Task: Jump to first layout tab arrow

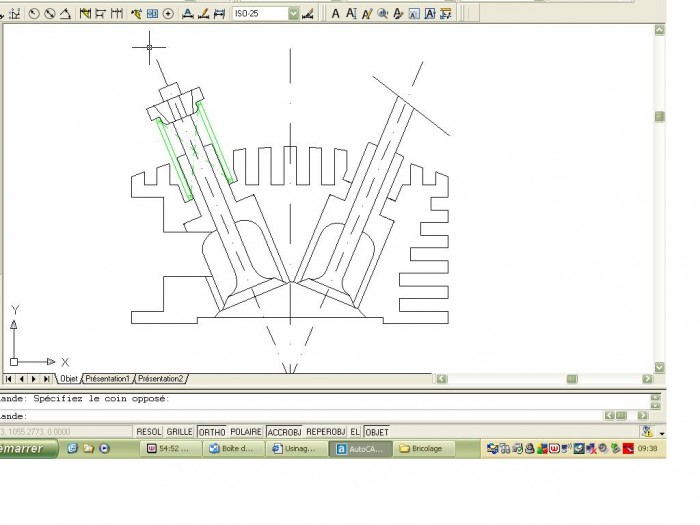Action: [x=8, y=379]
